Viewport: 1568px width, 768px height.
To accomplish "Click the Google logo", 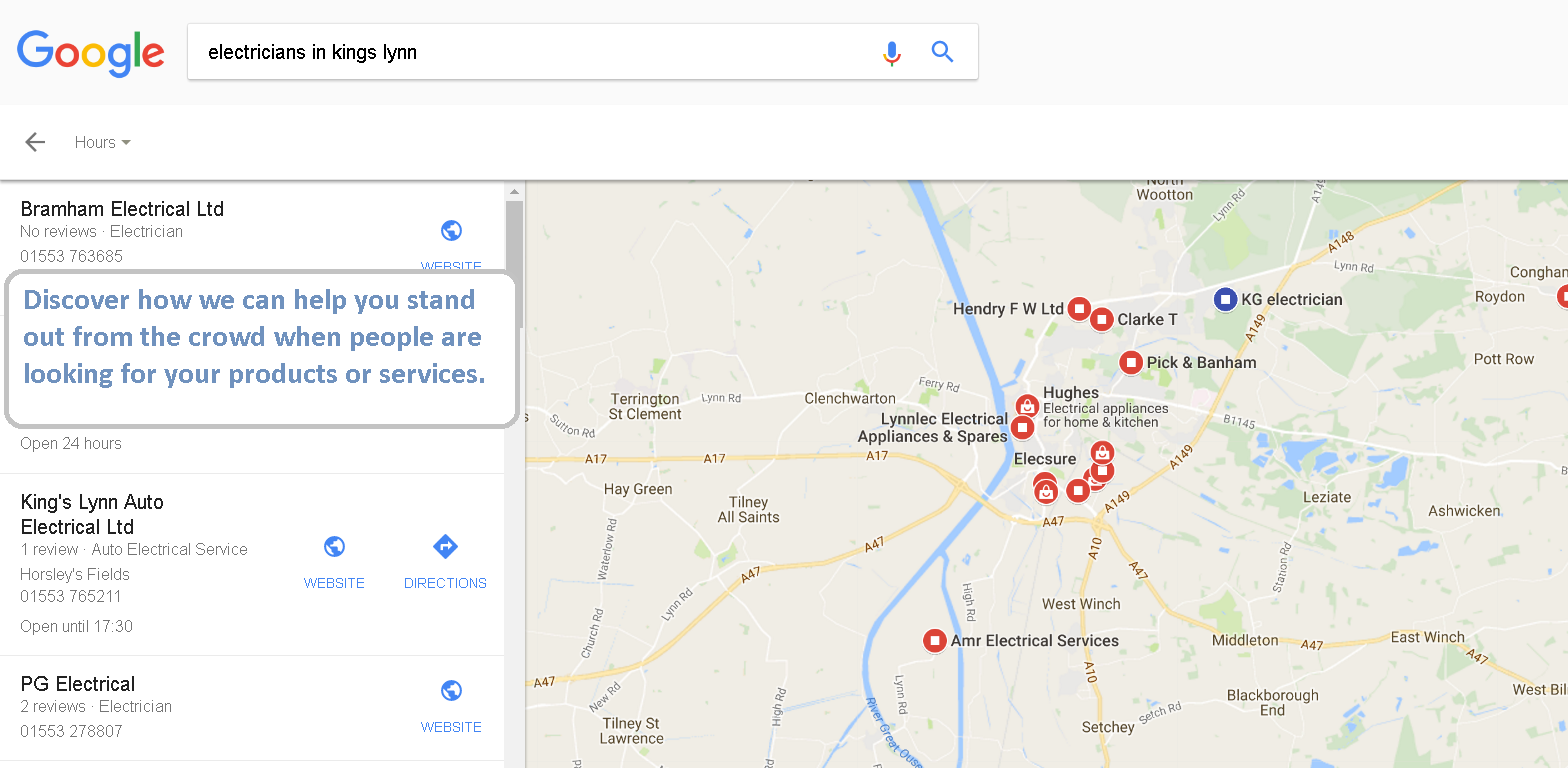I will pos(91,53).
